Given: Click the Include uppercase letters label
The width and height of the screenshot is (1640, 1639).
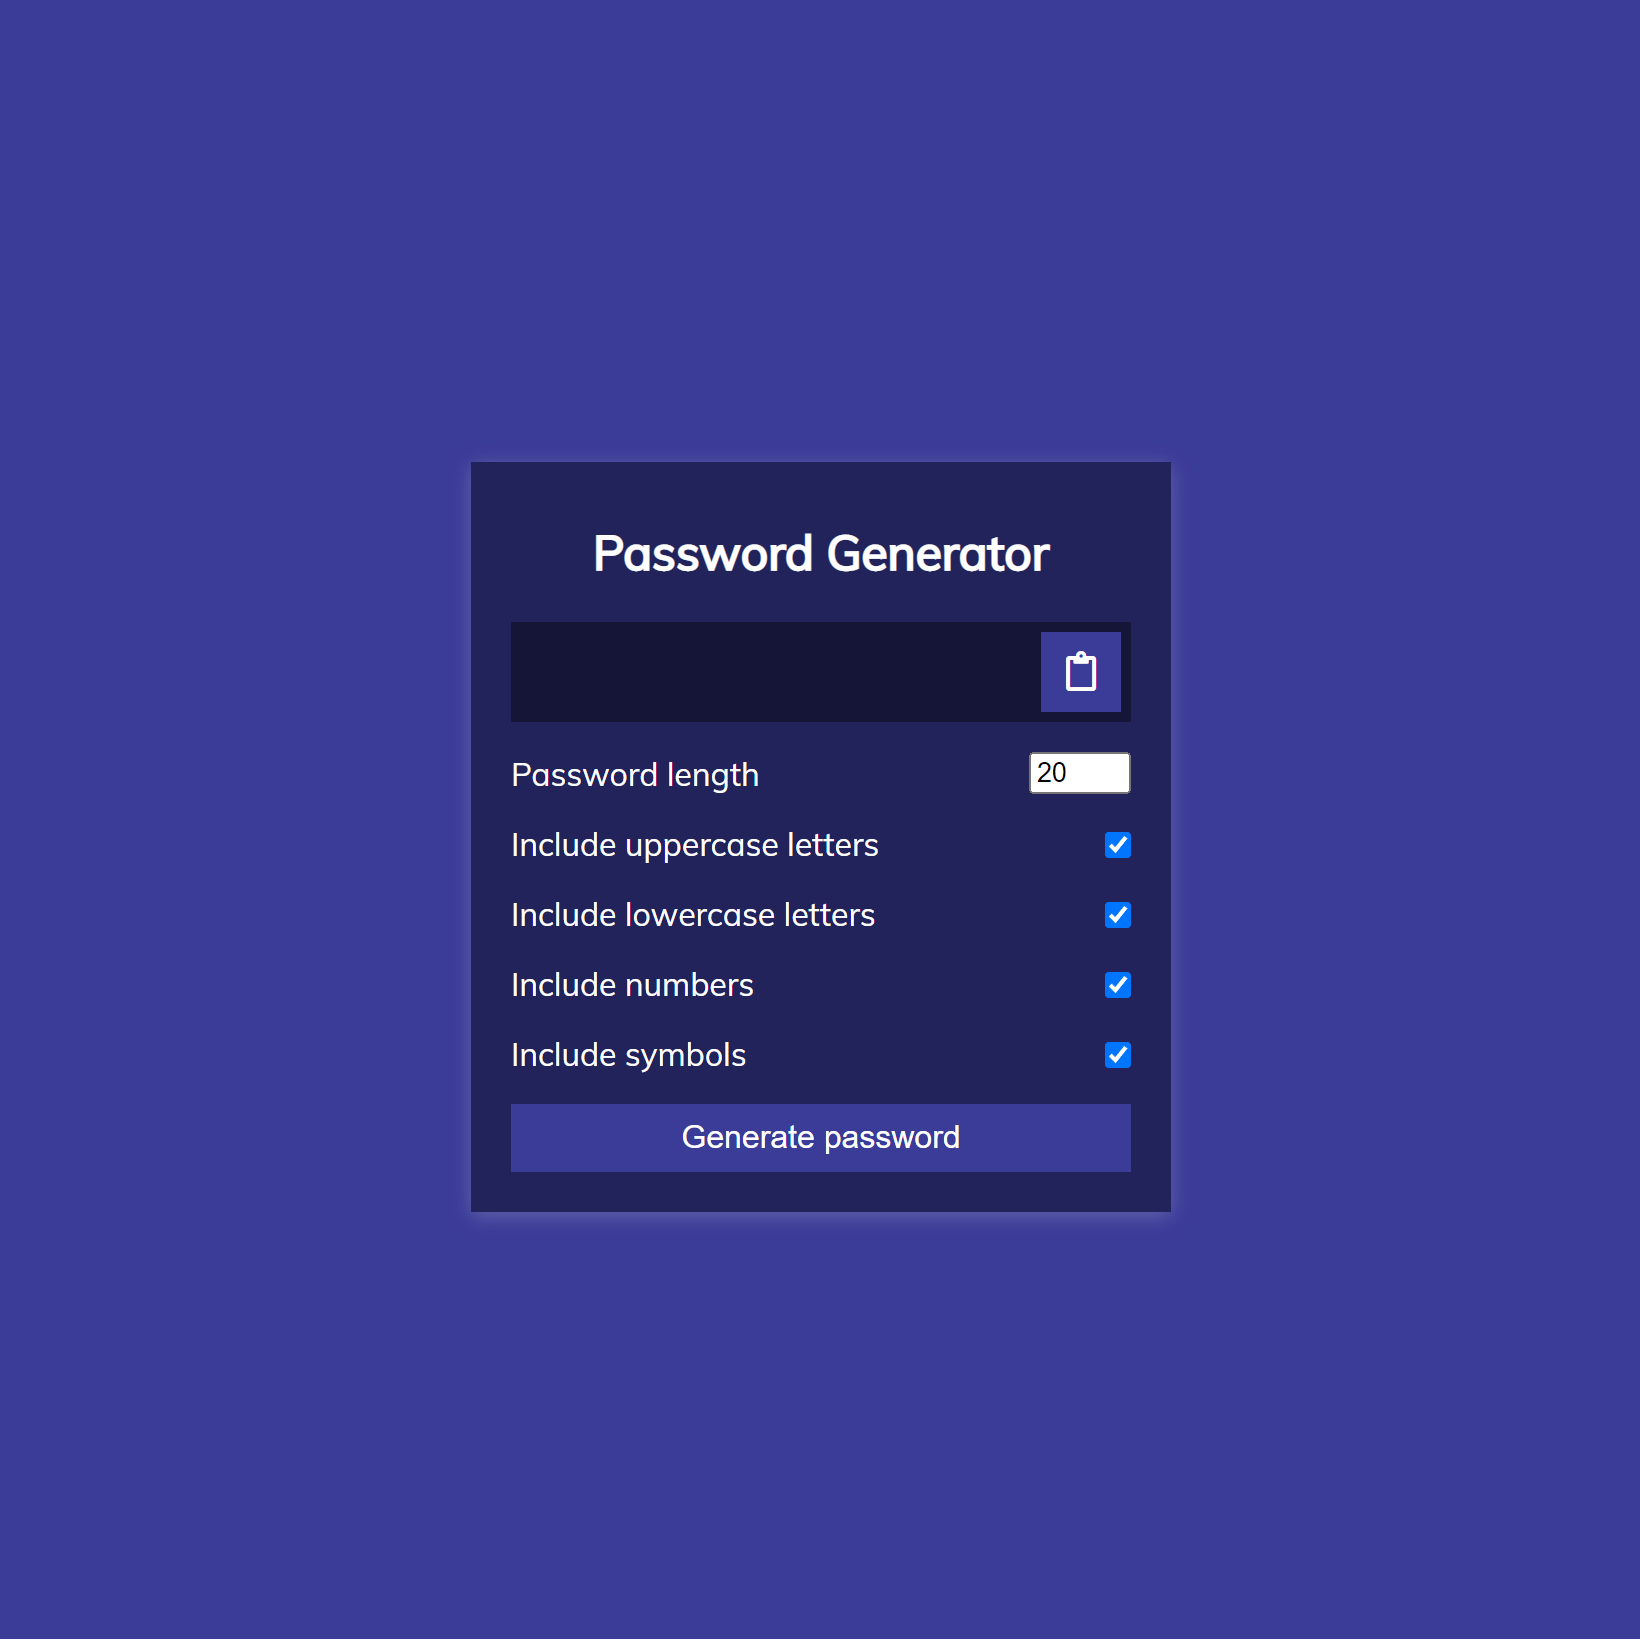Looking at the screenshot, I should 695,845.
